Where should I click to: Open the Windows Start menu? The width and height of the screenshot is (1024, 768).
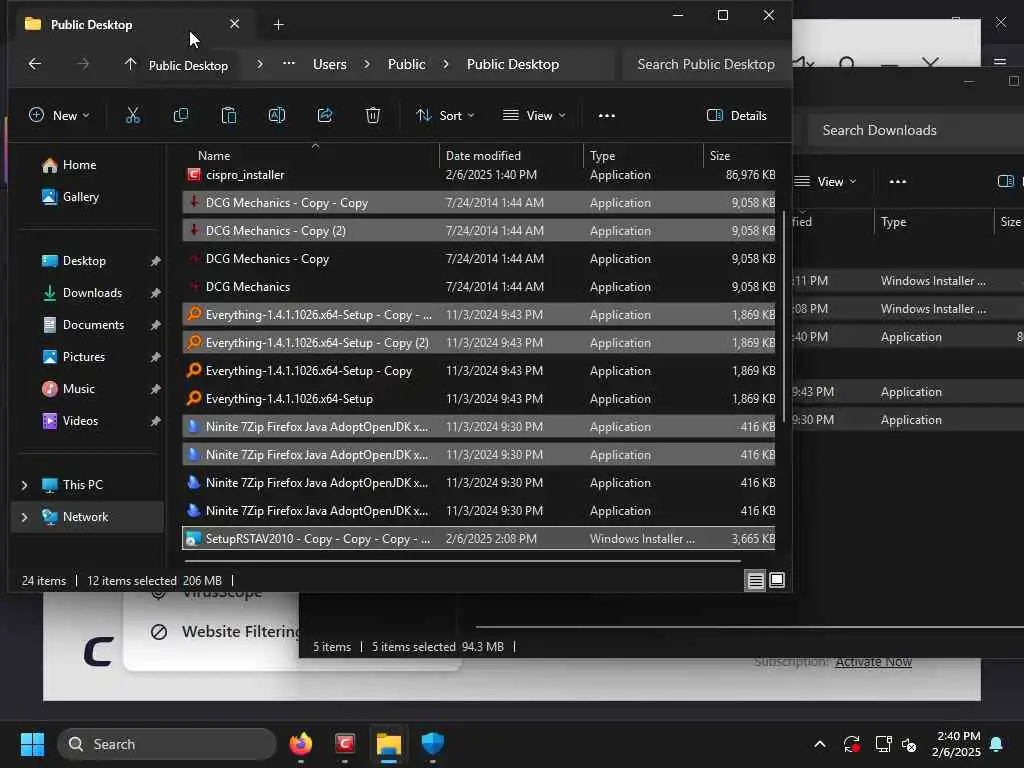click(x=32, y=744)
